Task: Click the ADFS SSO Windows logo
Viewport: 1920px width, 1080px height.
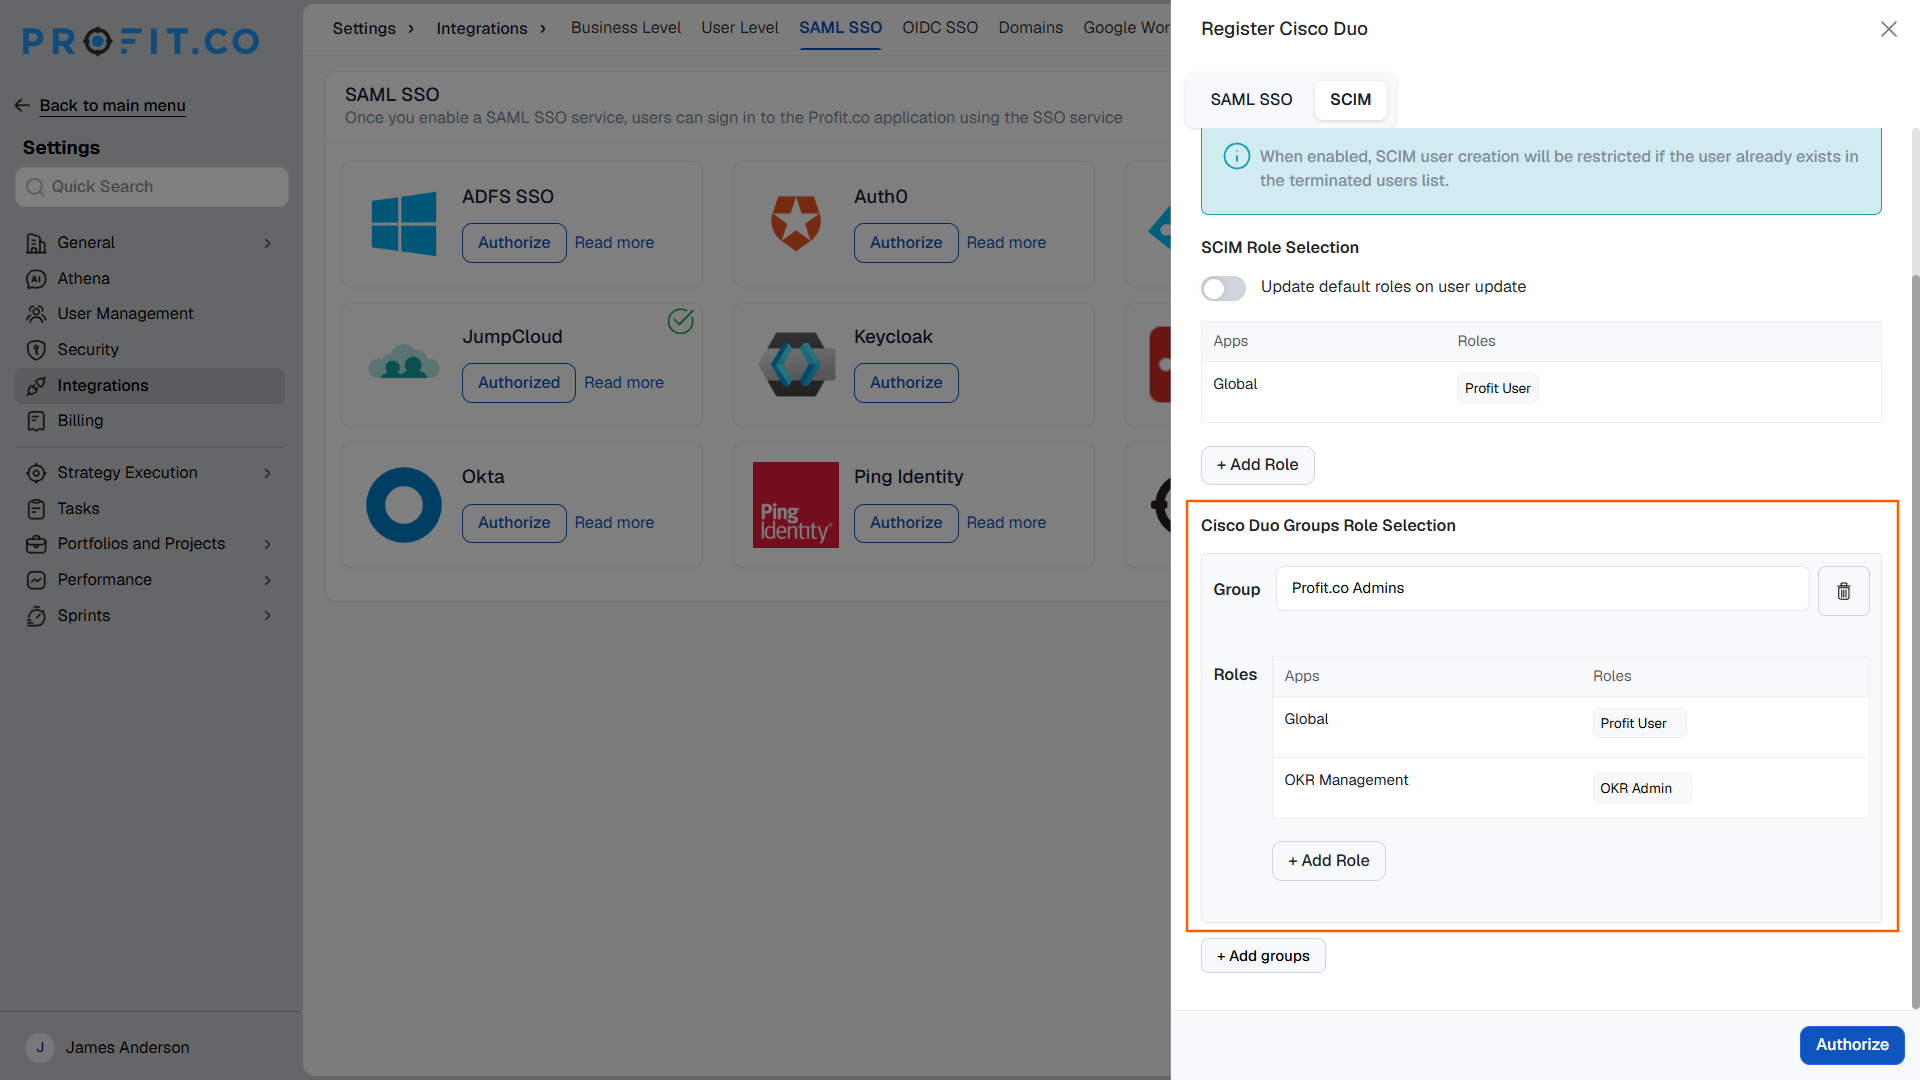Action: [x=404, y=223]
